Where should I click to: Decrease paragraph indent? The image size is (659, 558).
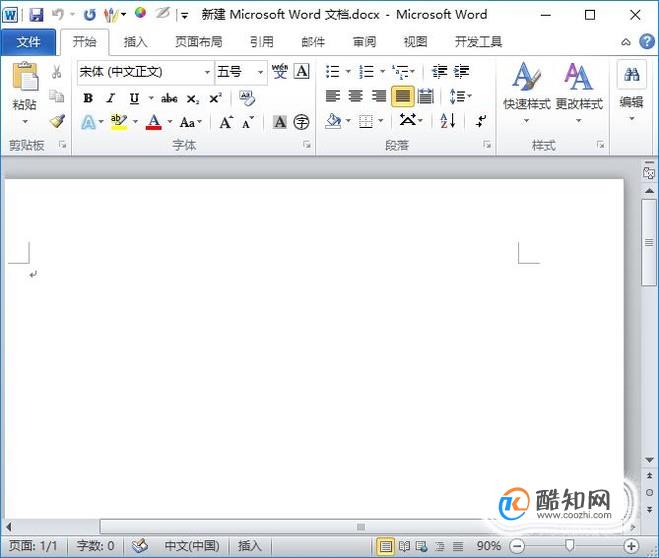click(440, 71)
